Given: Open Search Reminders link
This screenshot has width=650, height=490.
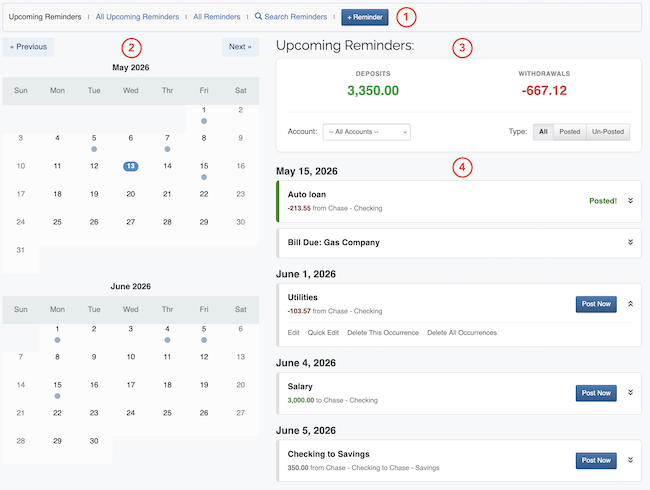Looking at the screenshot, I should tap(296, 17).
